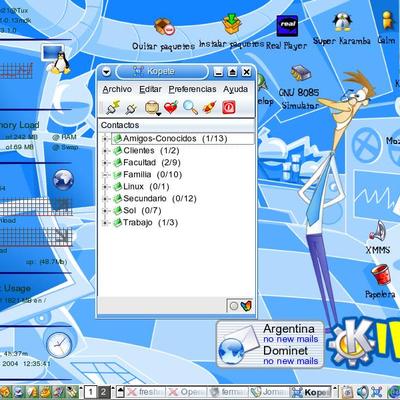
Task: Click the first panel launcher icon at bottom-left
Action: coord(5,392)
